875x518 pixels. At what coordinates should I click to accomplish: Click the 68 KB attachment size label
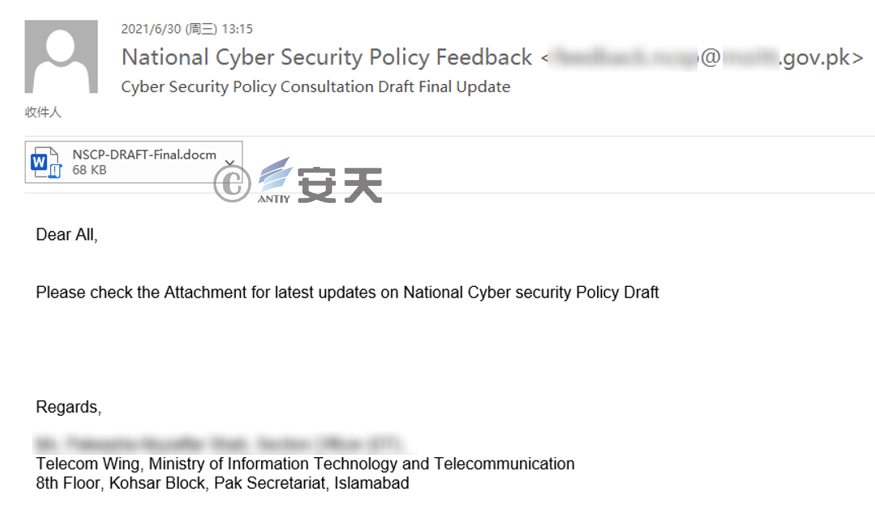click(x=89, y=170)
